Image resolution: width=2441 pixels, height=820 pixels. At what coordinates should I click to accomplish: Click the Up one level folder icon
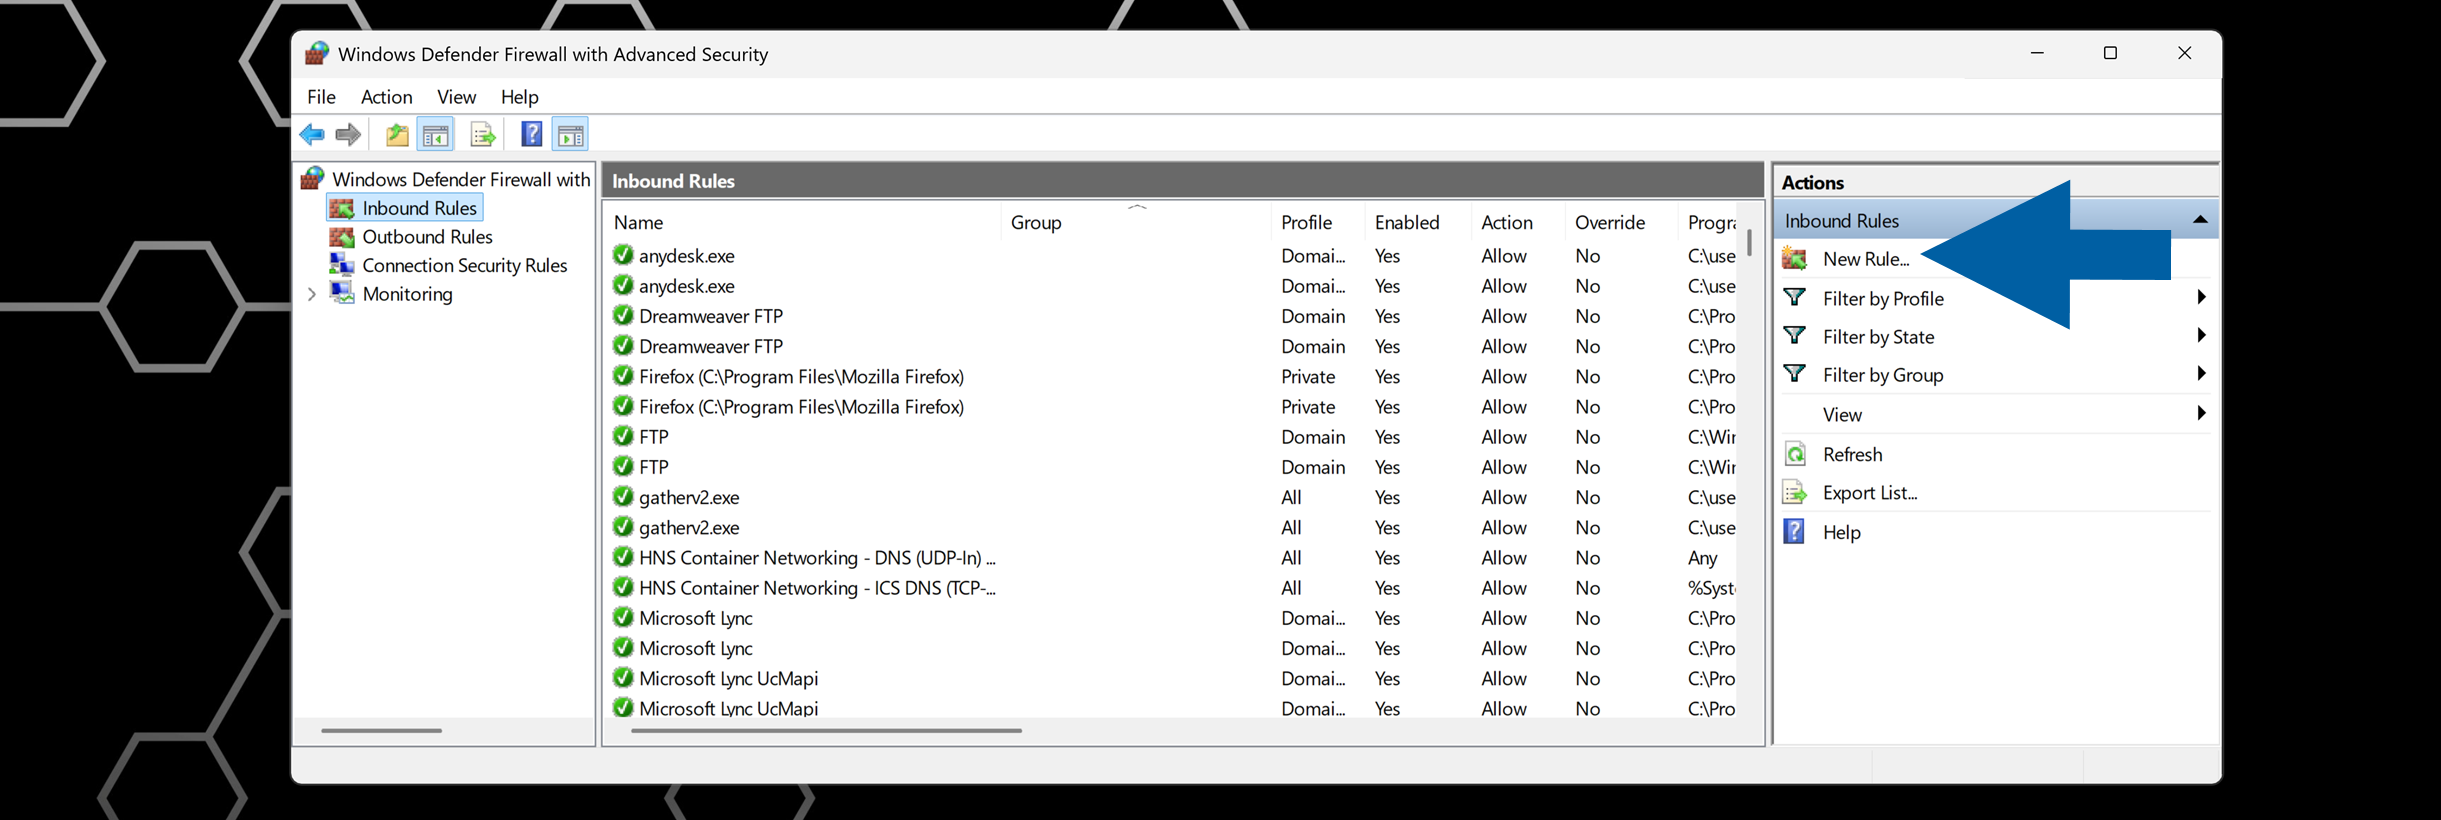[397, 134]
